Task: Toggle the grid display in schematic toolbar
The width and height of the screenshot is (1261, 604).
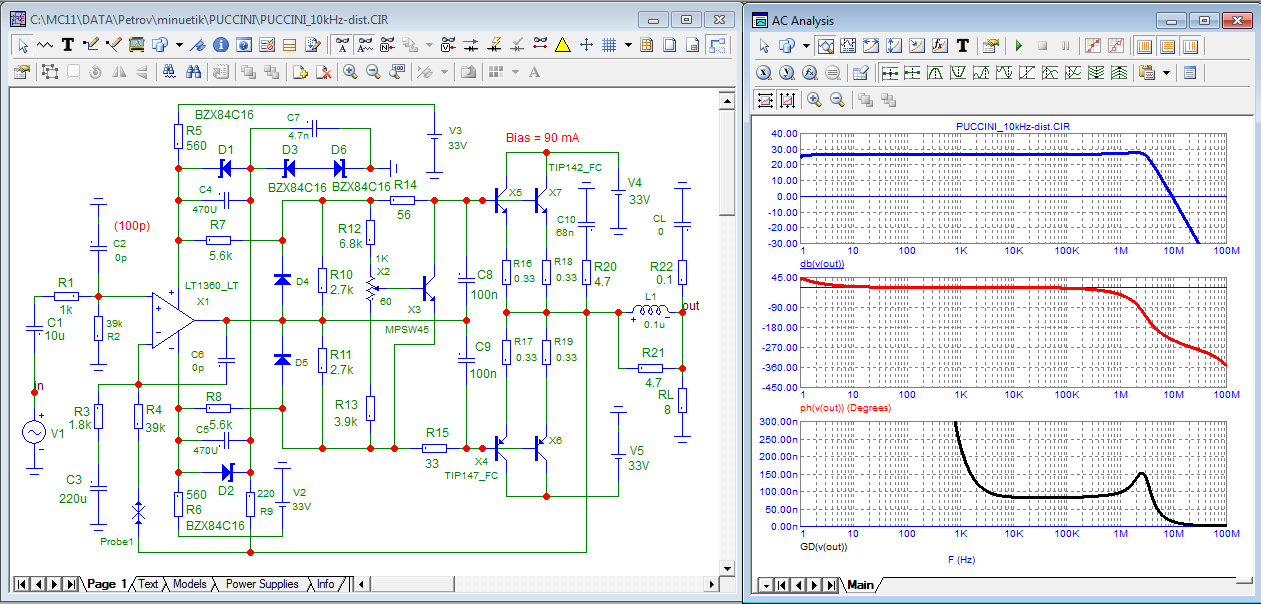Action: point(609,45)
